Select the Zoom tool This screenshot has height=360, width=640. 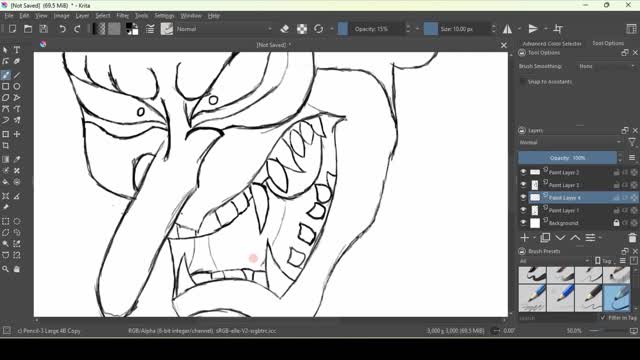point(5,269)
